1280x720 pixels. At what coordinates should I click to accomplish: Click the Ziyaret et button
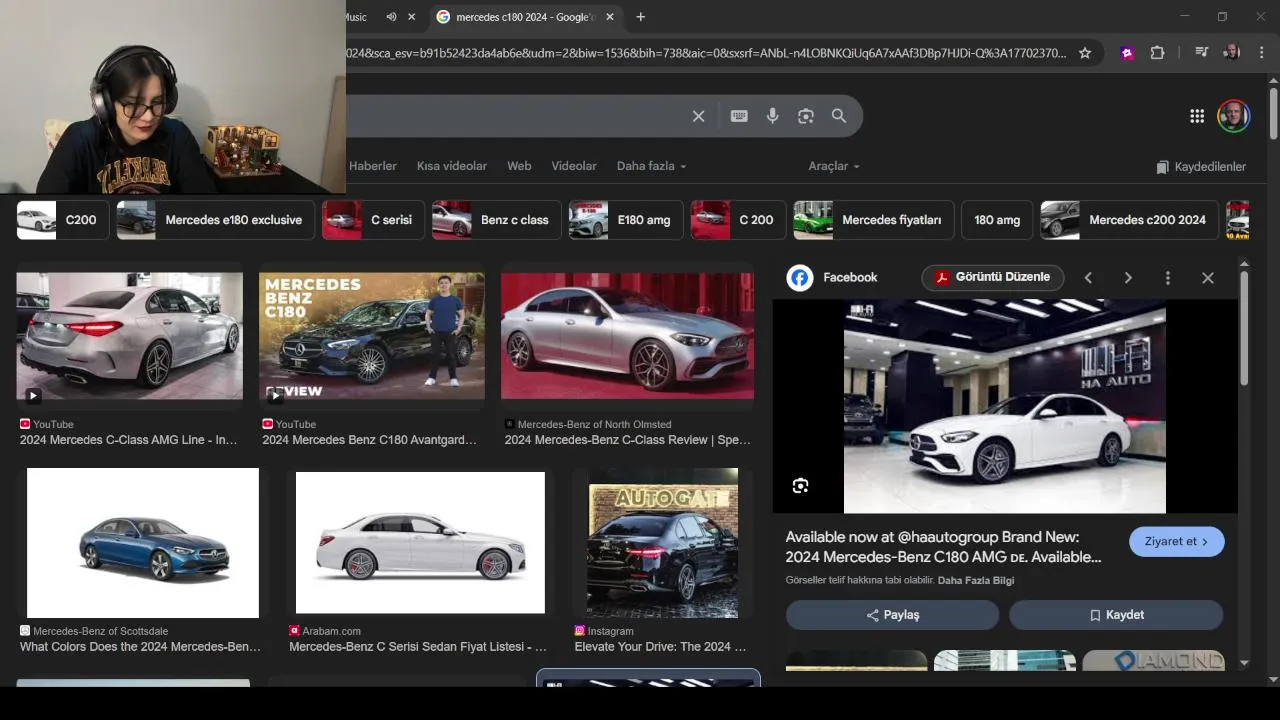point(1177,541)
